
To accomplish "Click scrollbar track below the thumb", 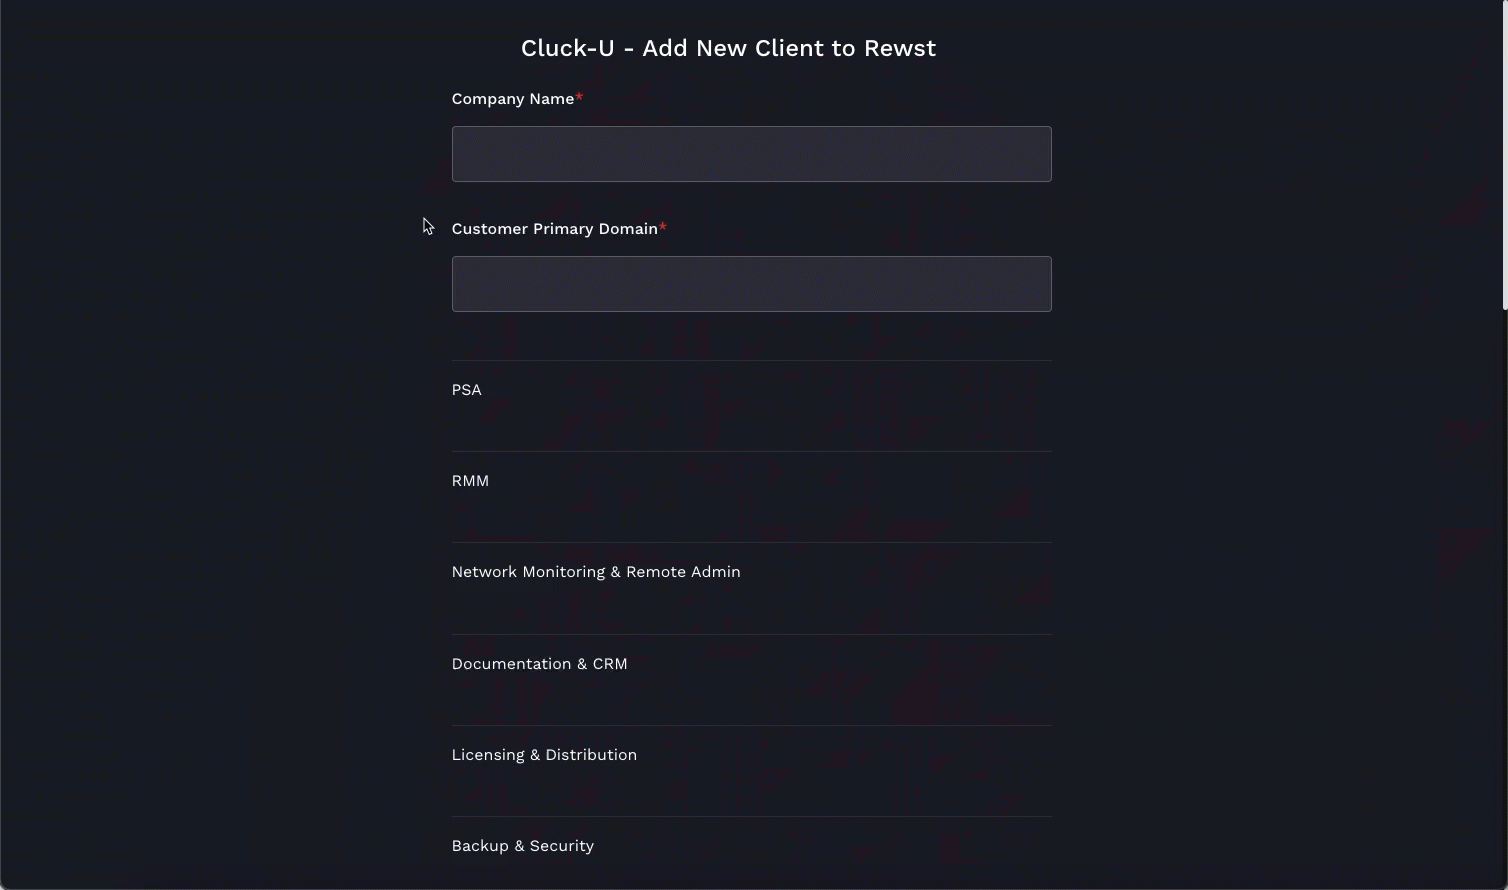I will [1504, 600].
